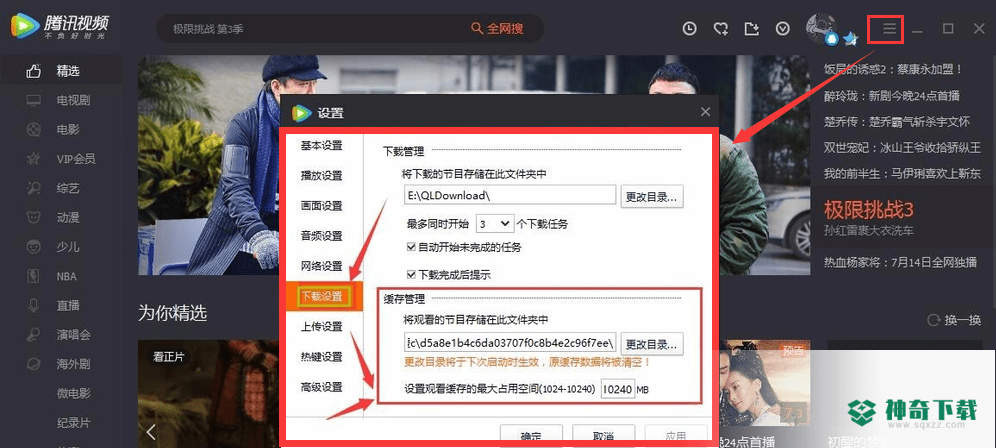996x448 pixels.
Task: Select the 画面设置 tab
Action: tap(322, 206)
